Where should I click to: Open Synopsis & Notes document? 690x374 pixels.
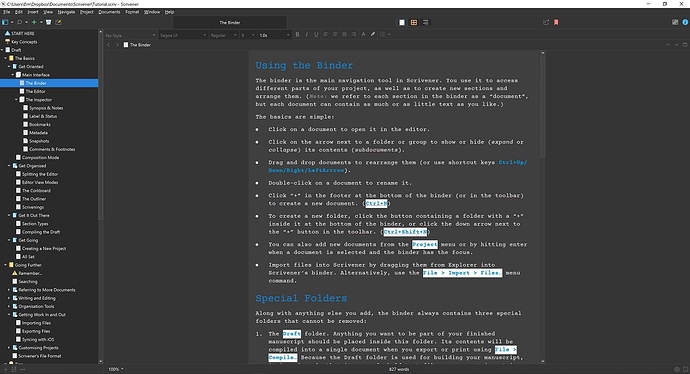[x=46, y=108]
